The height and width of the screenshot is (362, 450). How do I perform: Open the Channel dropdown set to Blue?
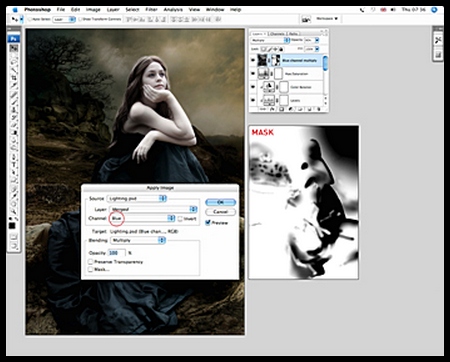[142, 218]
